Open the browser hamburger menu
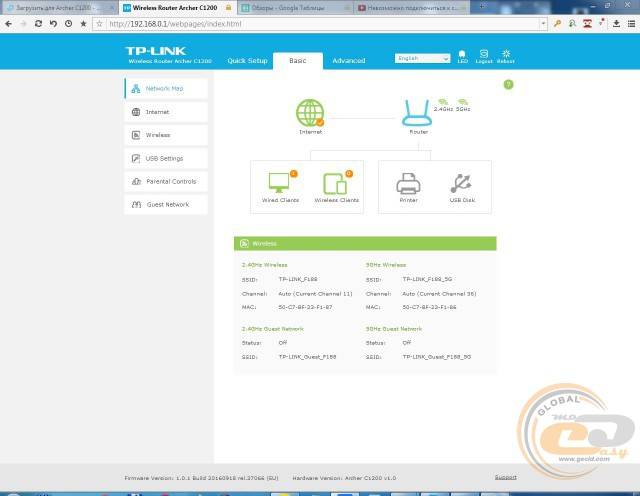 click(631, 24)
